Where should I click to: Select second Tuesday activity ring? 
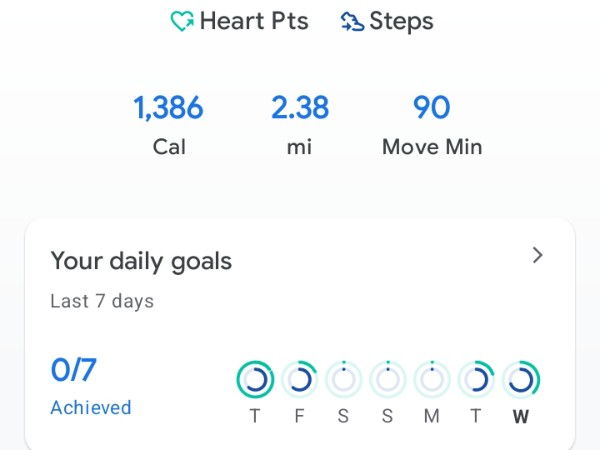(x=476, y=380)
